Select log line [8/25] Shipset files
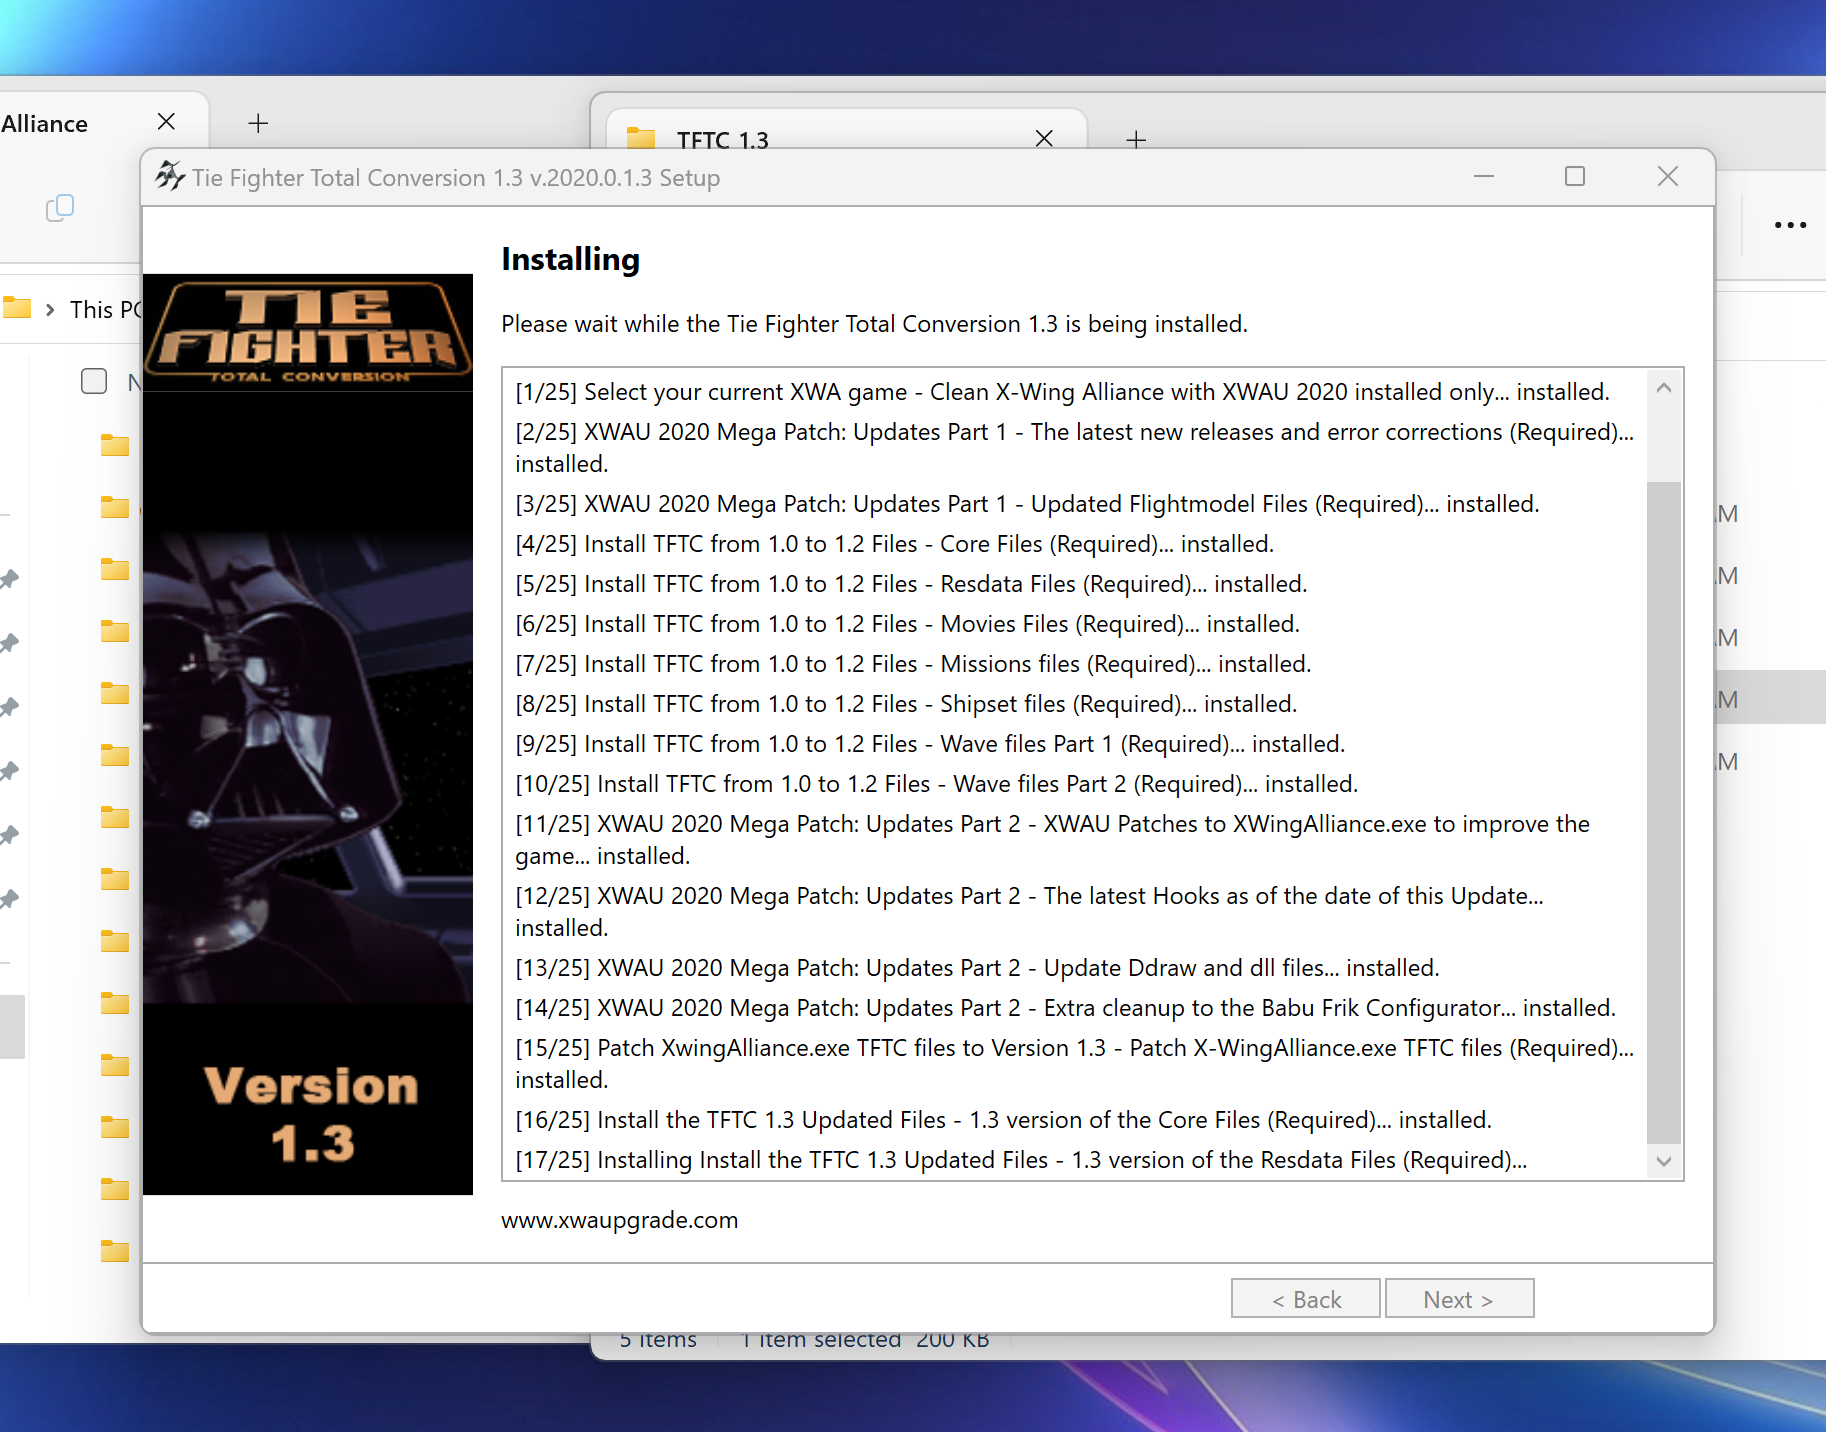 pos(906,704)
